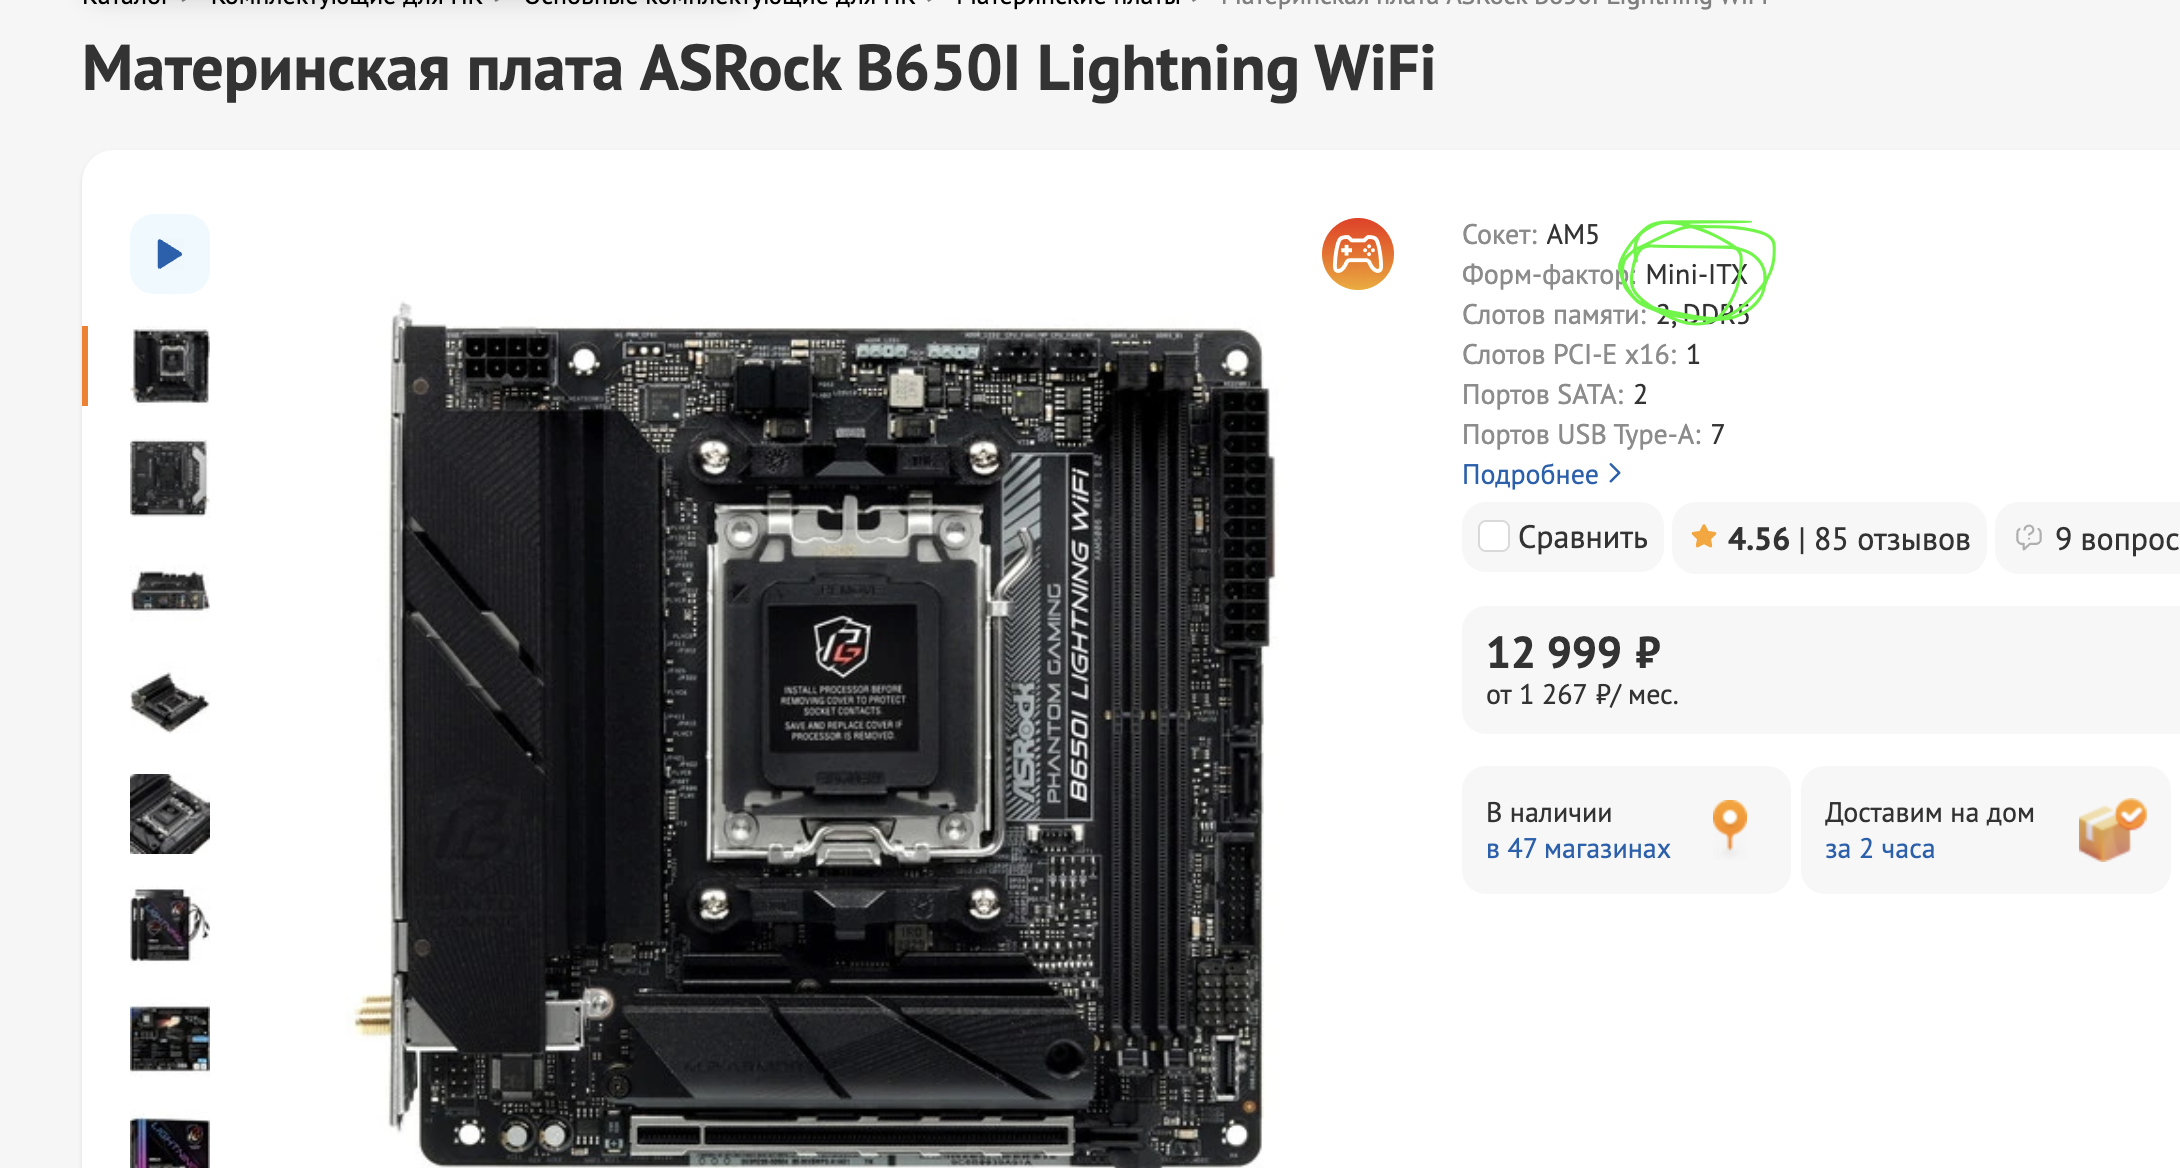2180x1168 pixels.
Task: Click the delivery box icon
Action: [x=2111, y=829]
